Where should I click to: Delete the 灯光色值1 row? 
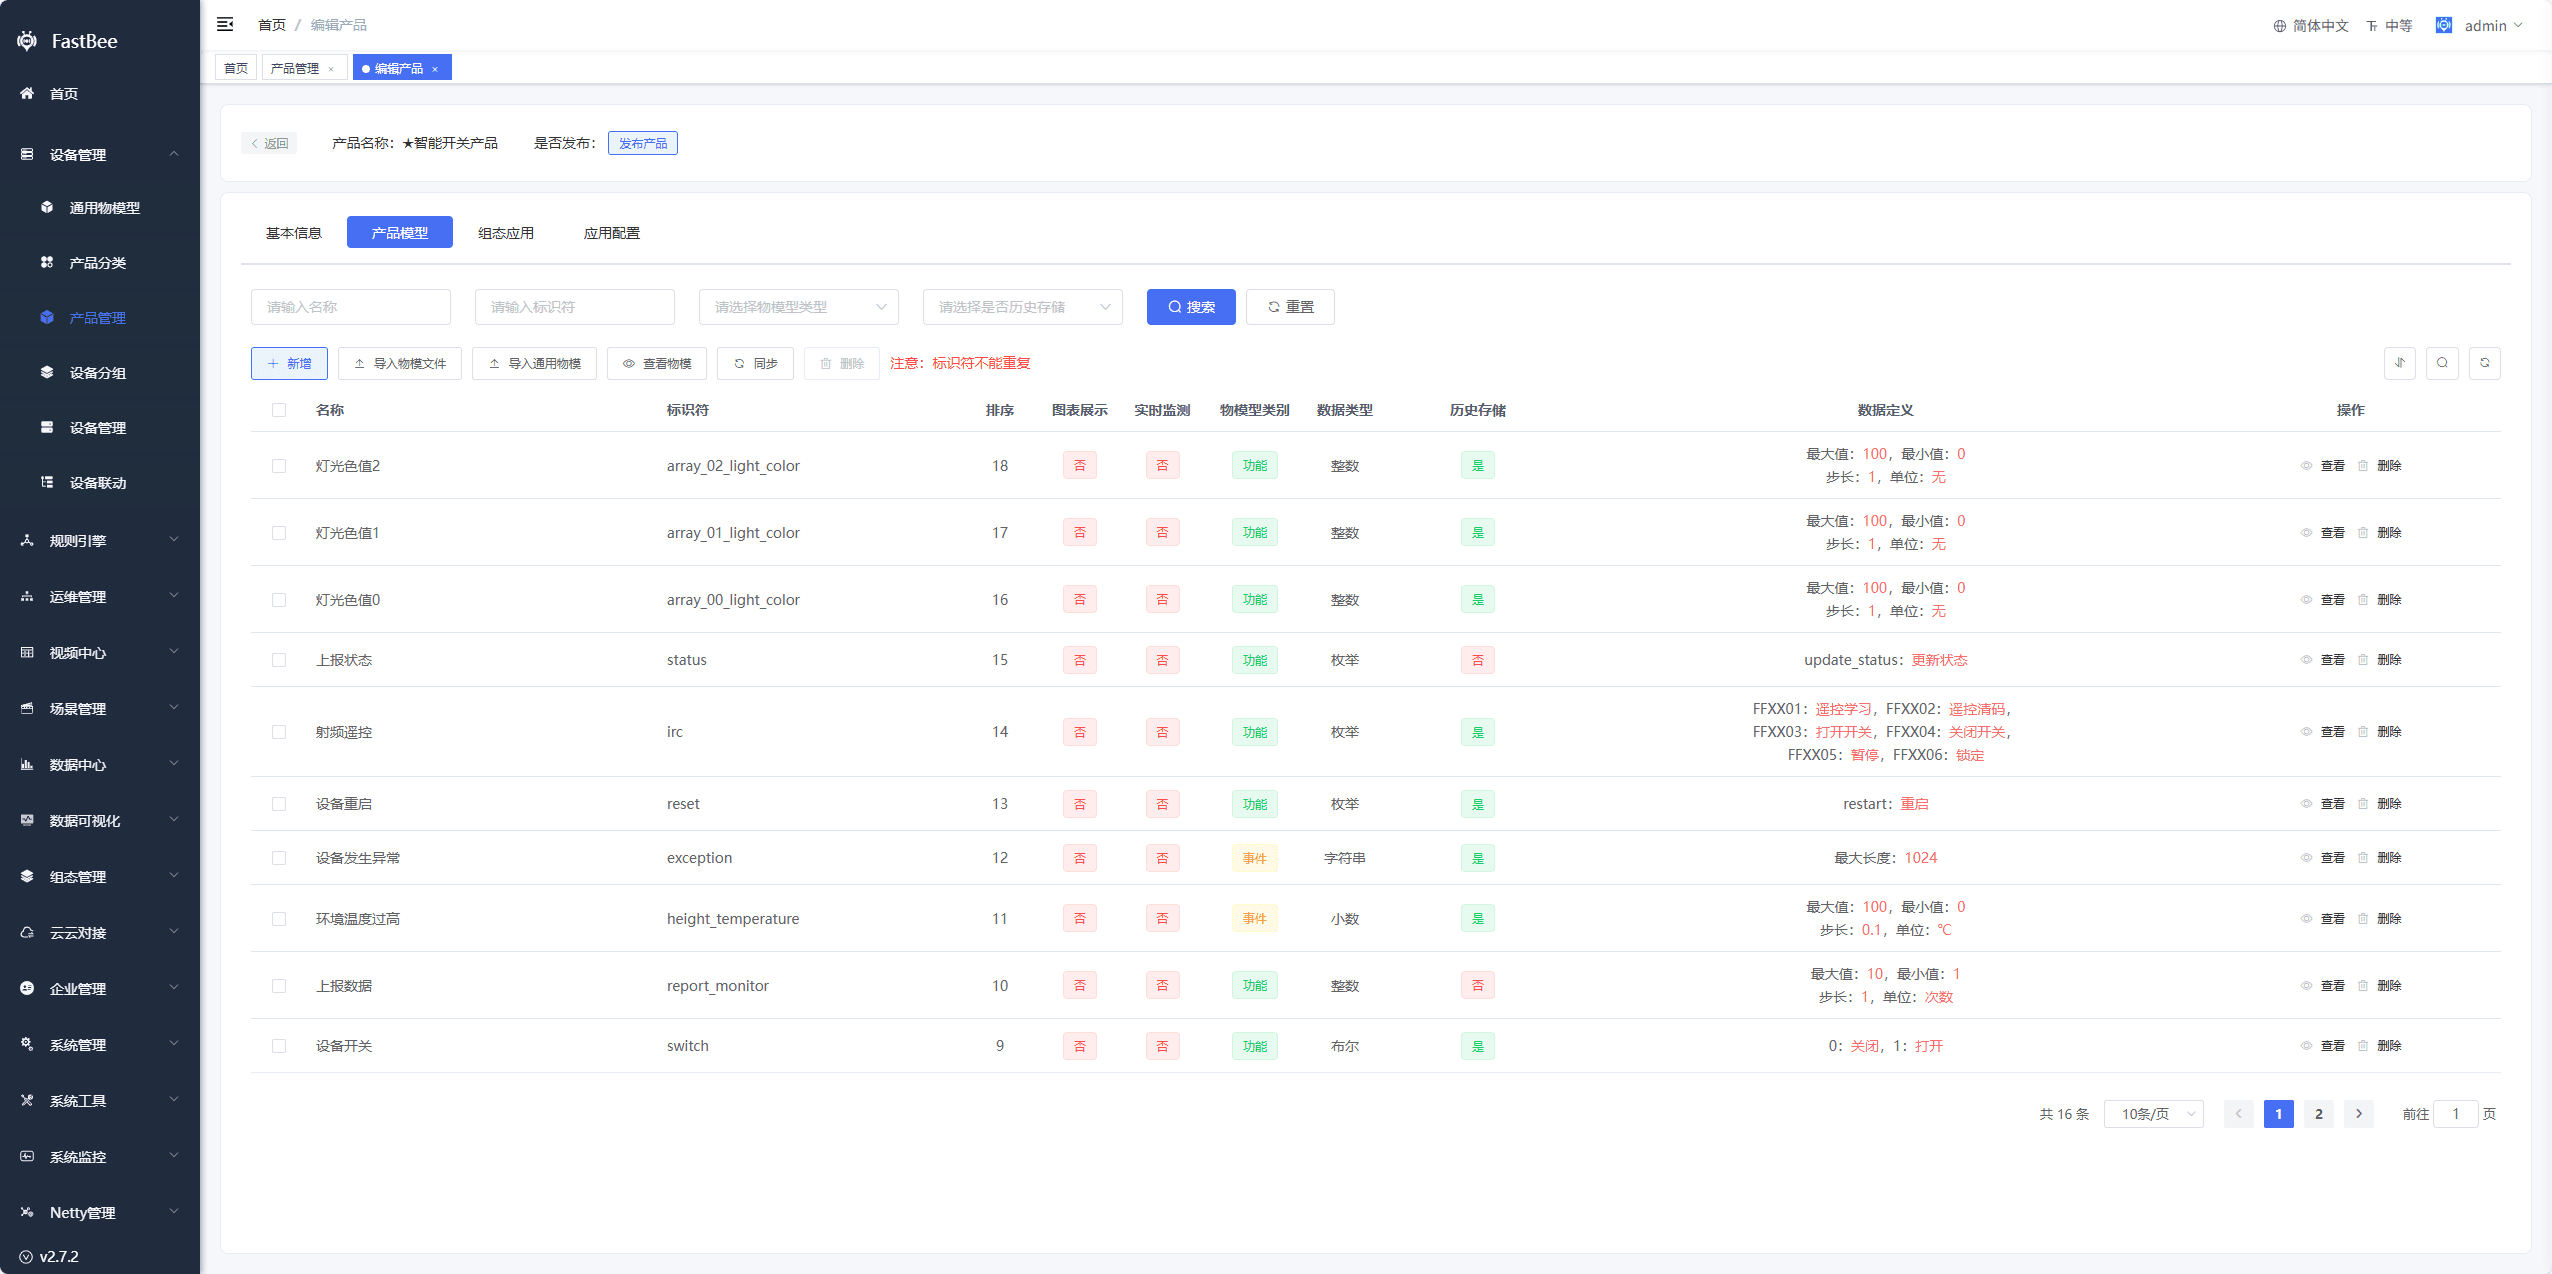(x=2379, y=532)
